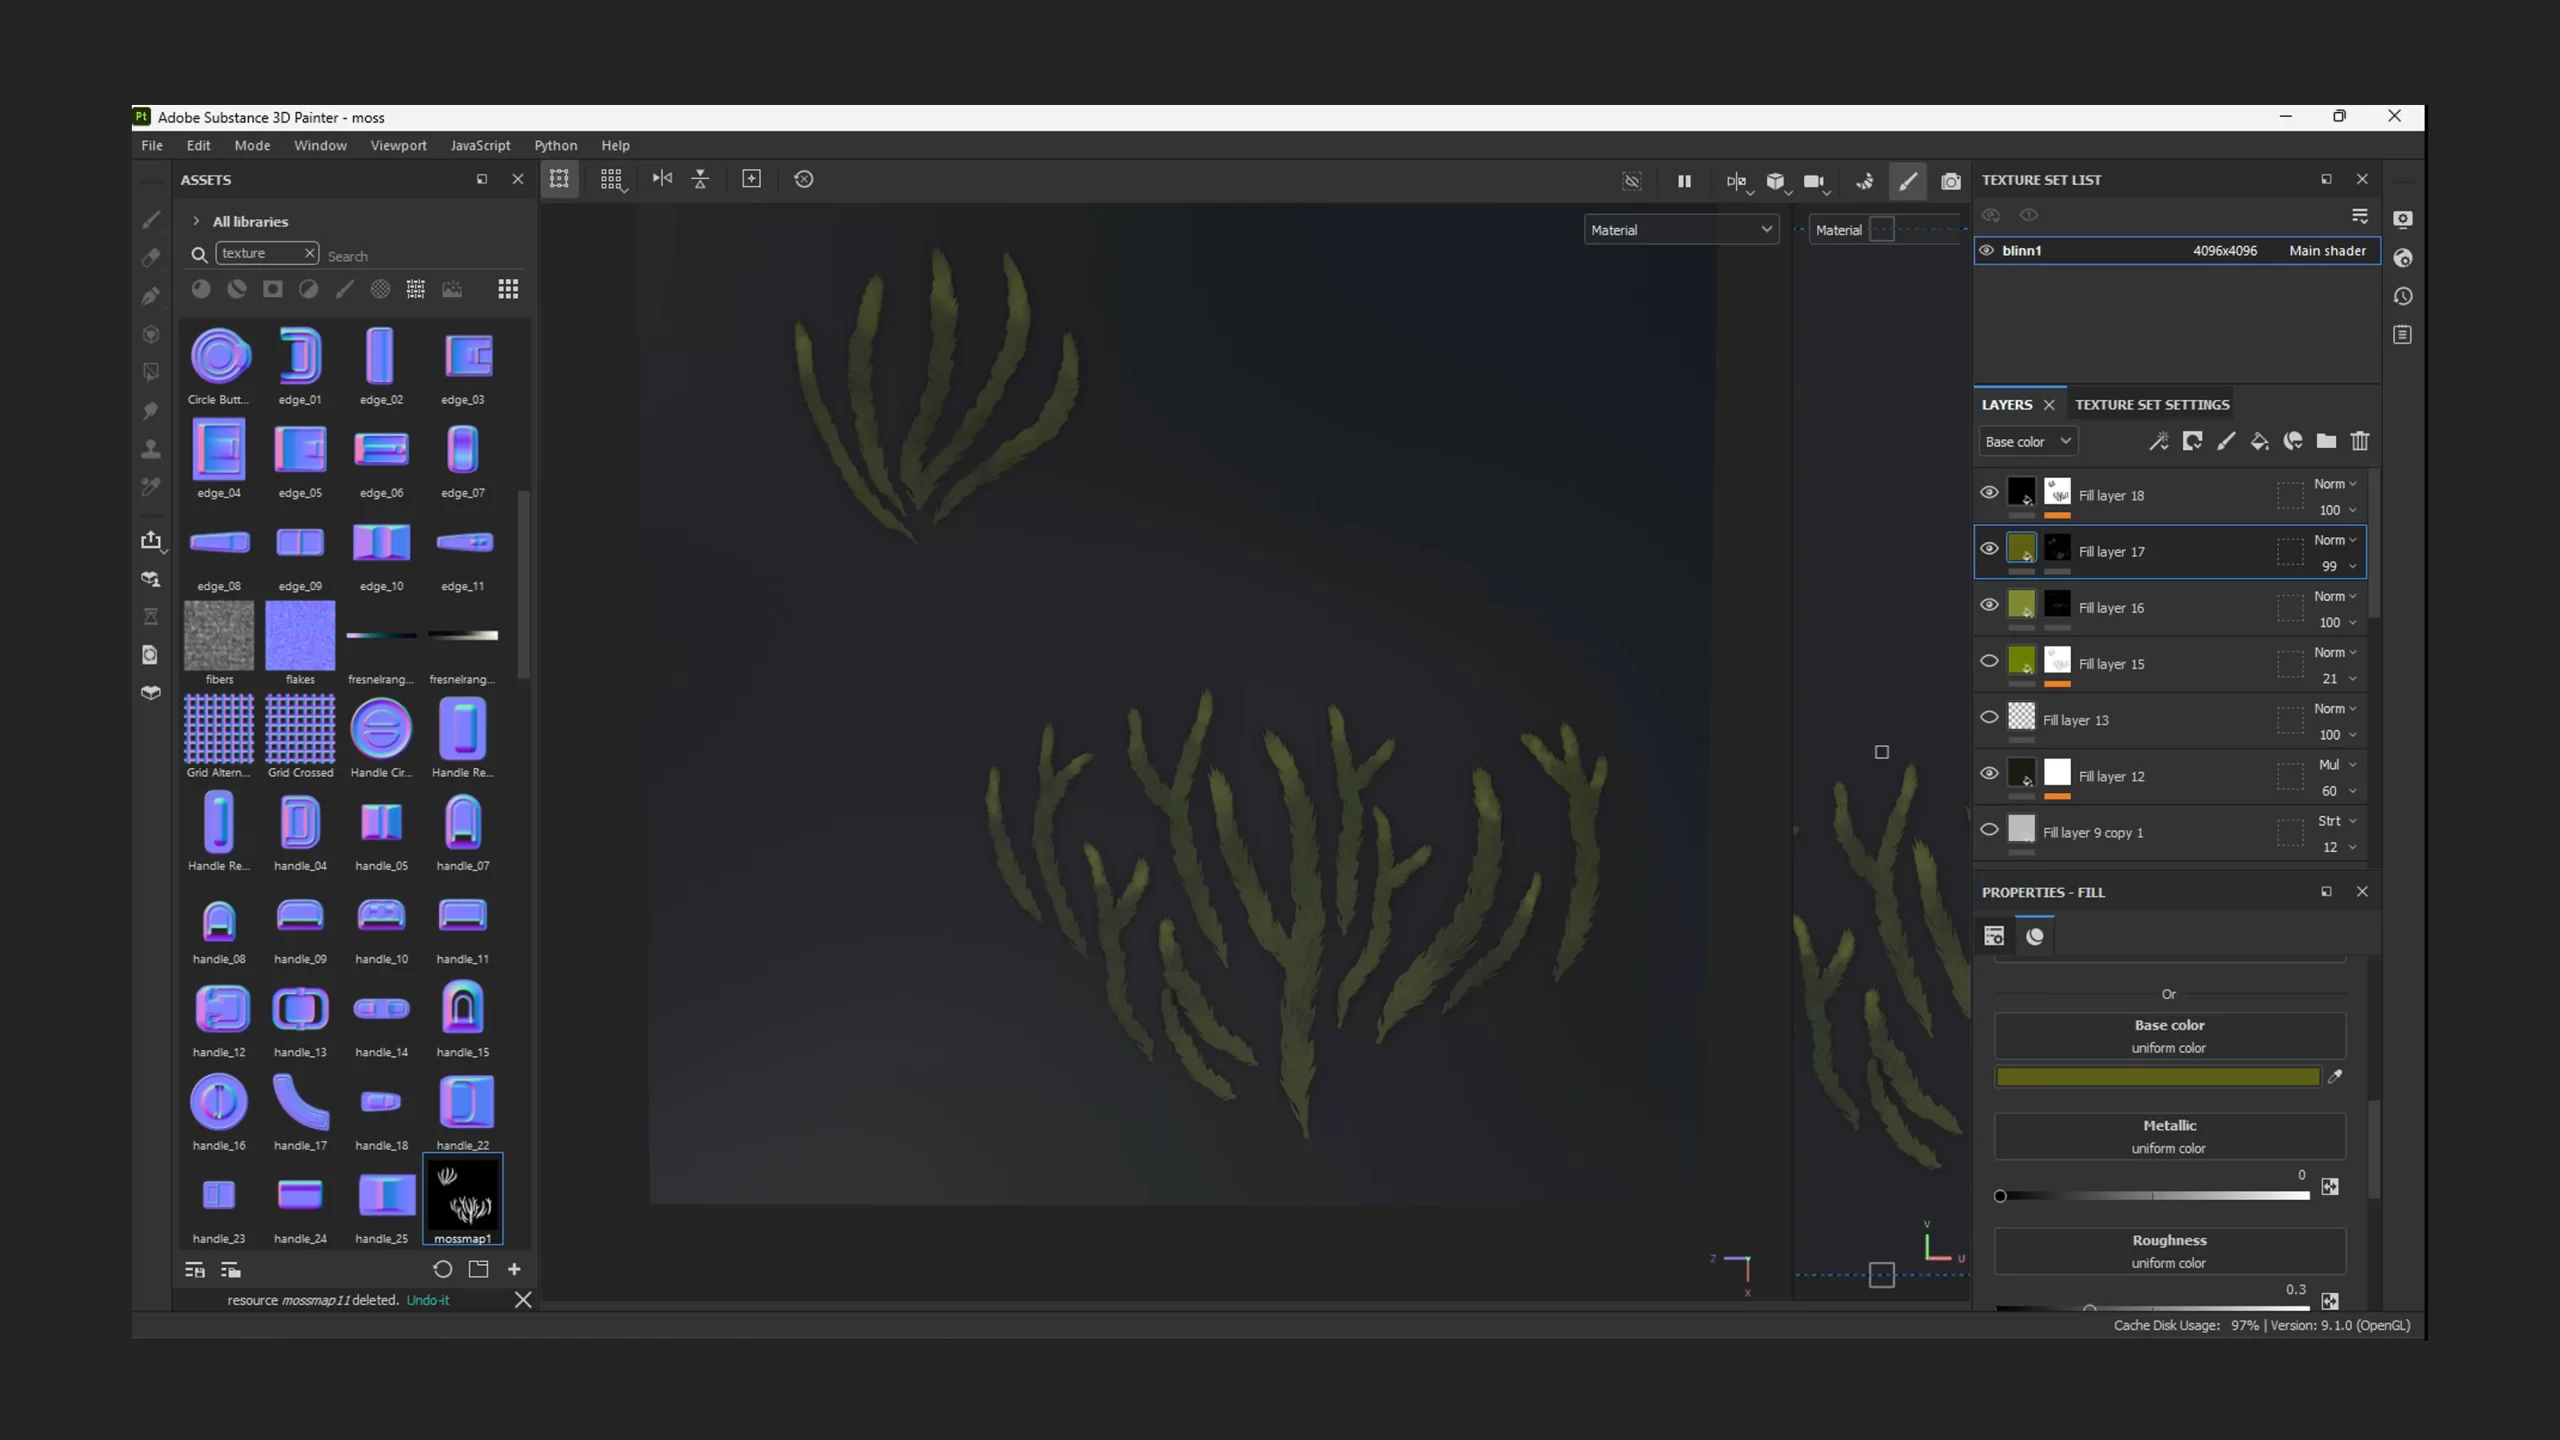Select the Paint brush tool in left toolbar
2560x1440 pixels.
point(151,220)
